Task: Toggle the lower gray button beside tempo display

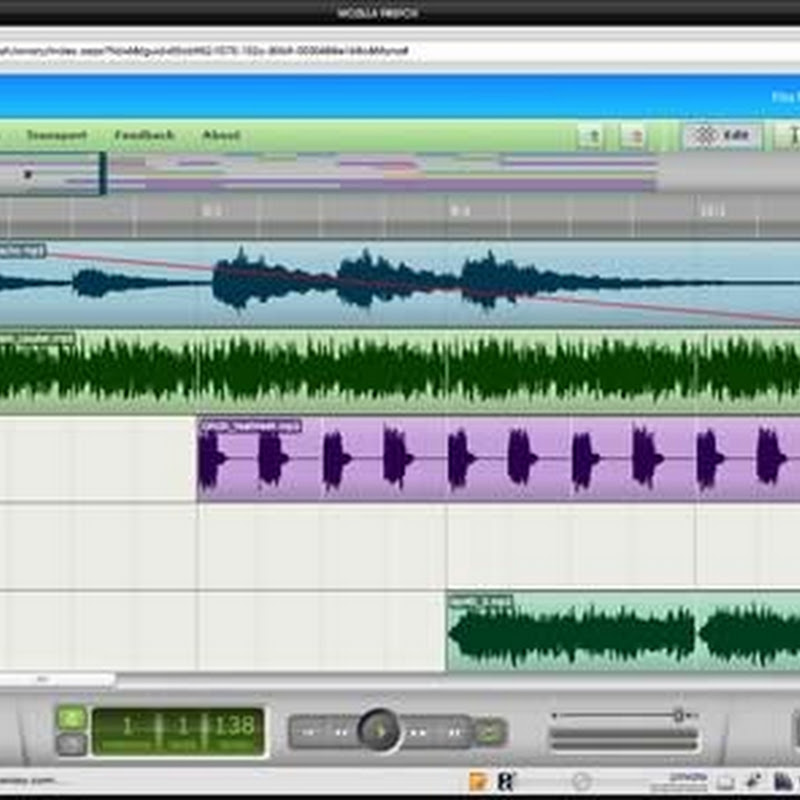Action: point(71,743)
